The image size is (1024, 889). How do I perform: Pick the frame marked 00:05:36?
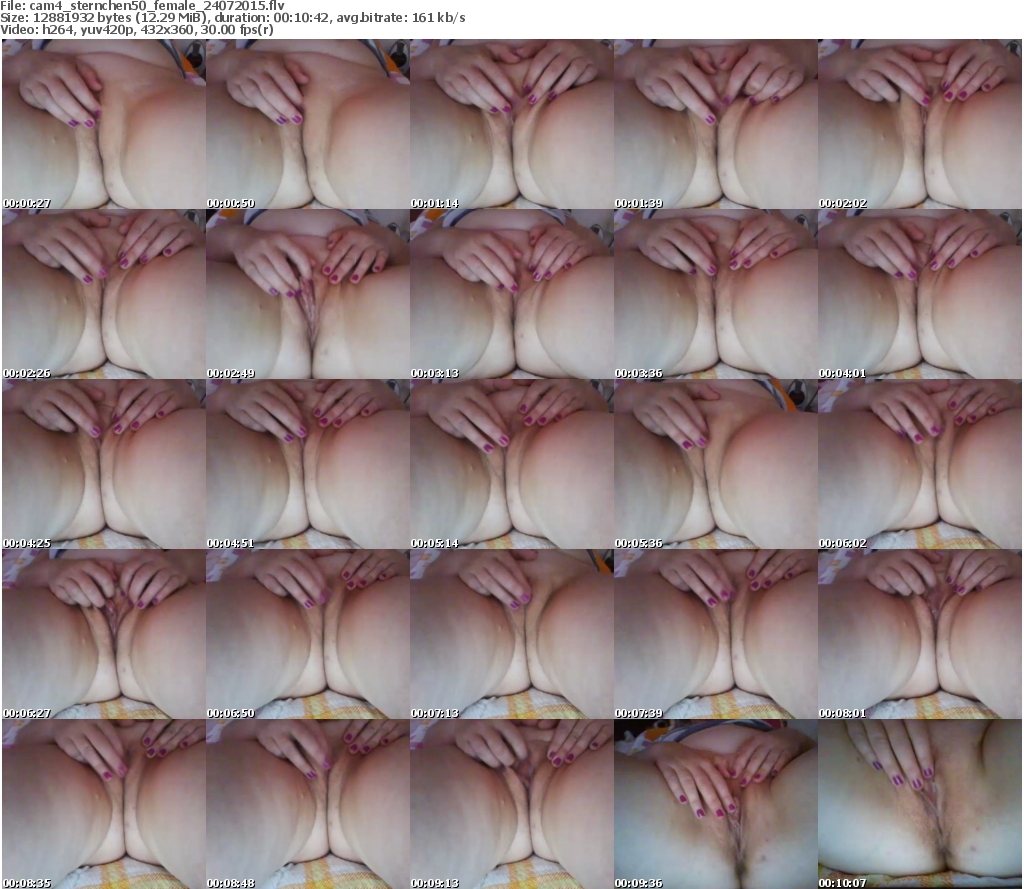(714, 464)
